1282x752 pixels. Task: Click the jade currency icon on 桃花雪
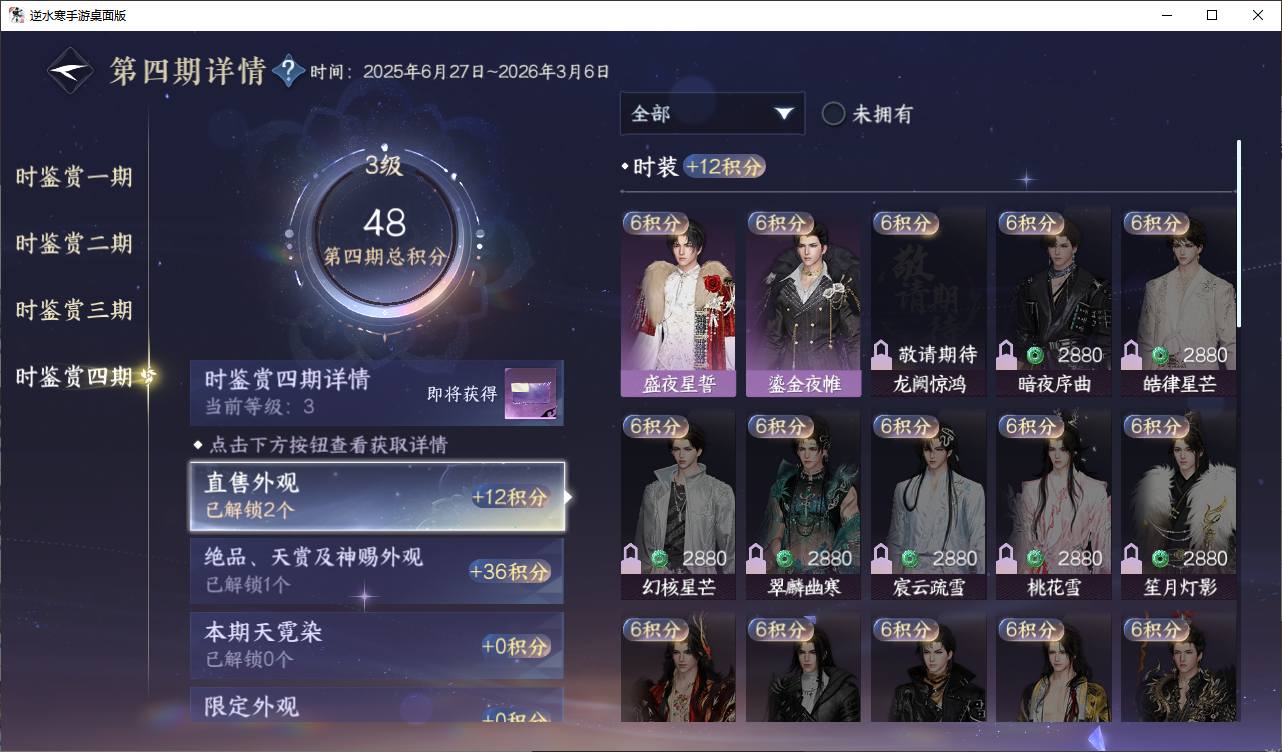pos(1035,558)
